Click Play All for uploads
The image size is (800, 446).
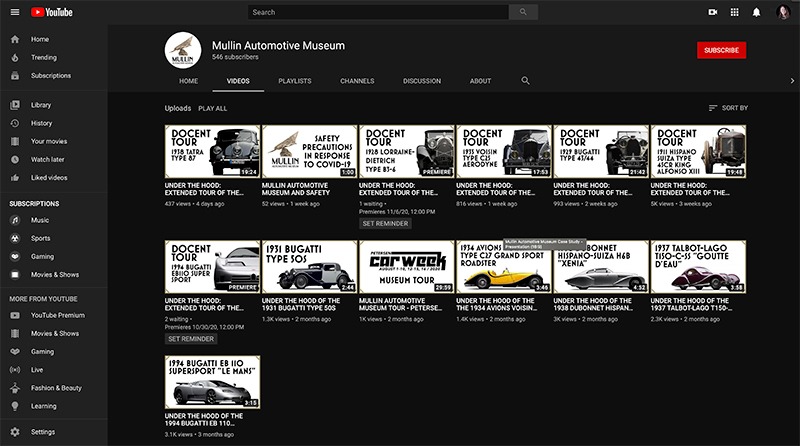(x=213, y=109)
